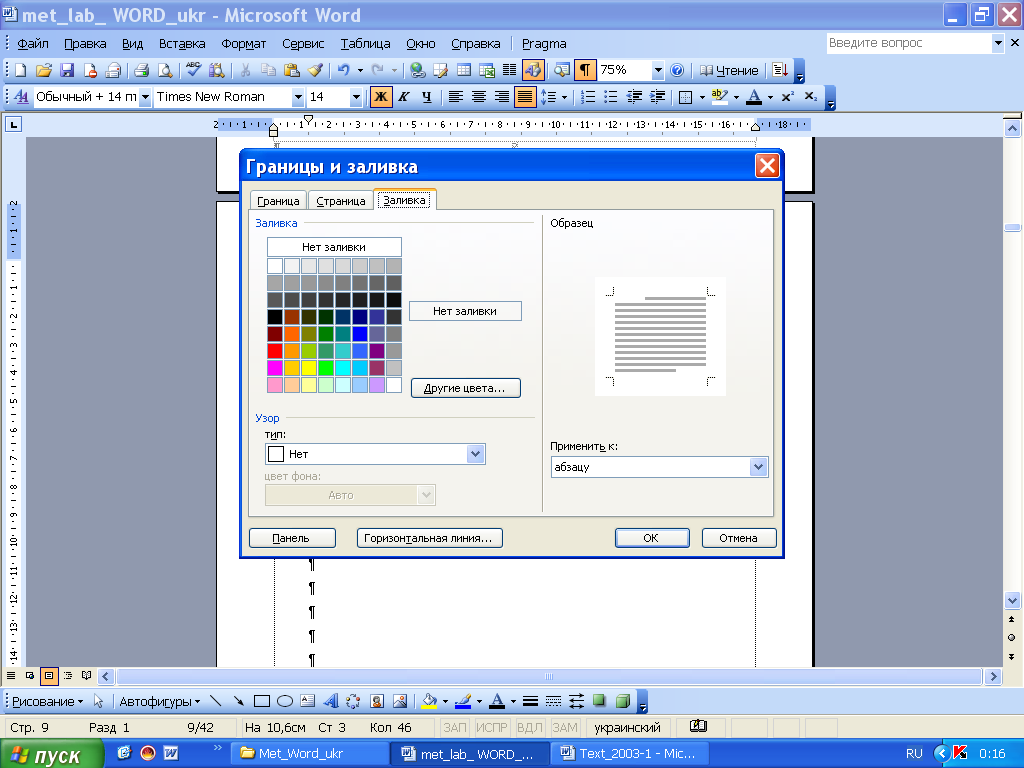Screen dimensions: 1024x768
Task: Toggle Align Left button
Action: pyautogui.click(x=456, y=97)
